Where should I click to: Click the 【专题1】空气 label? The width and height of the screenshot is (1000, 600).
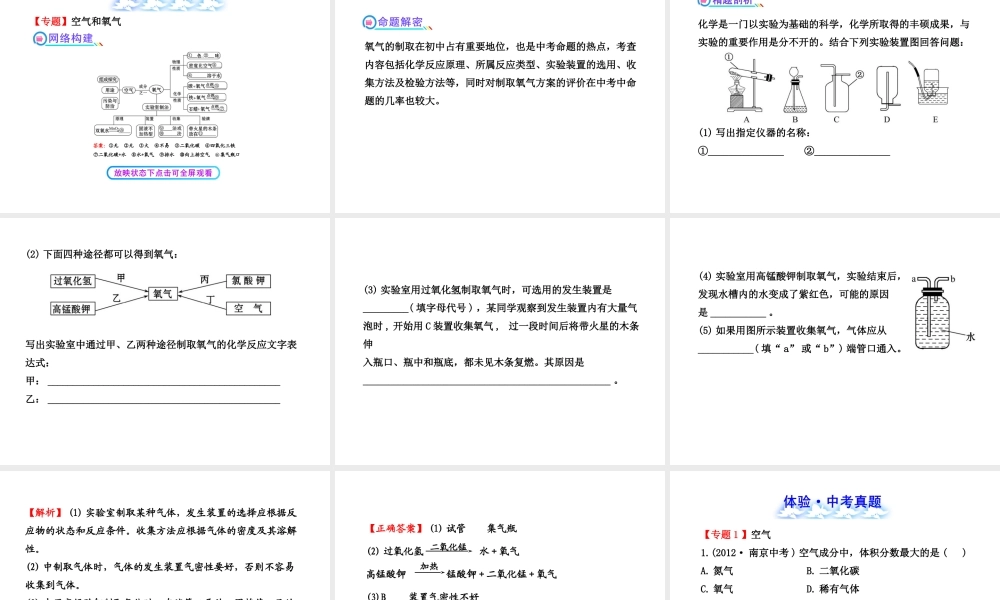click(736, 535)
